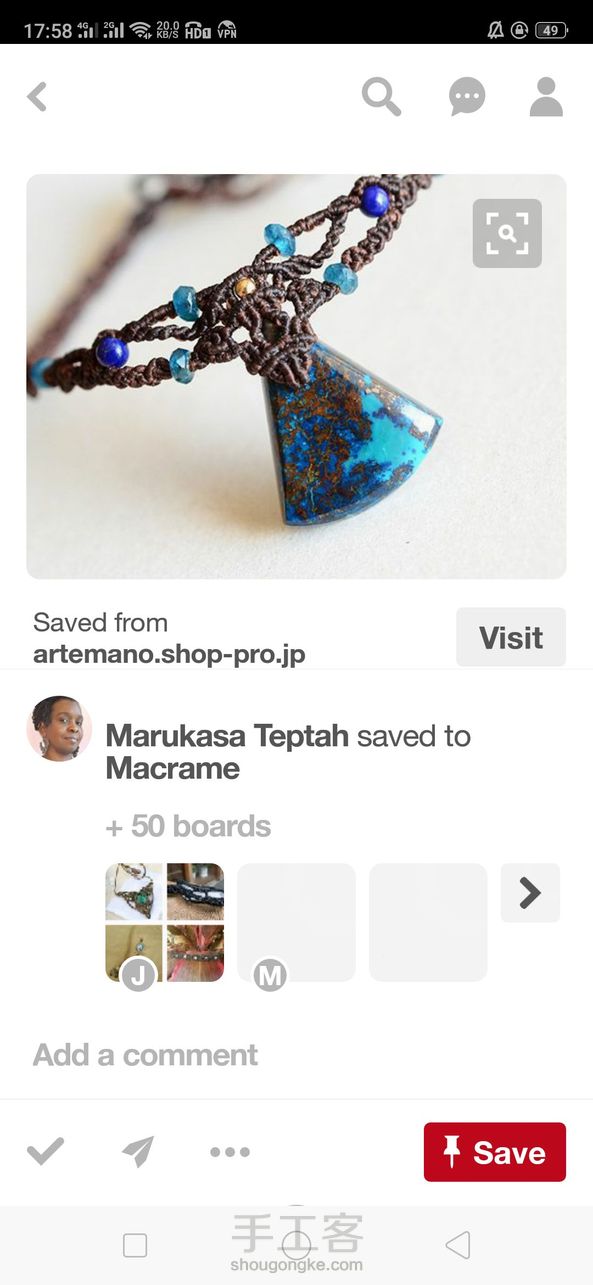593x1285 pixels.
Task: Show more boards with right chevron
Action: (x=530, y=893)
